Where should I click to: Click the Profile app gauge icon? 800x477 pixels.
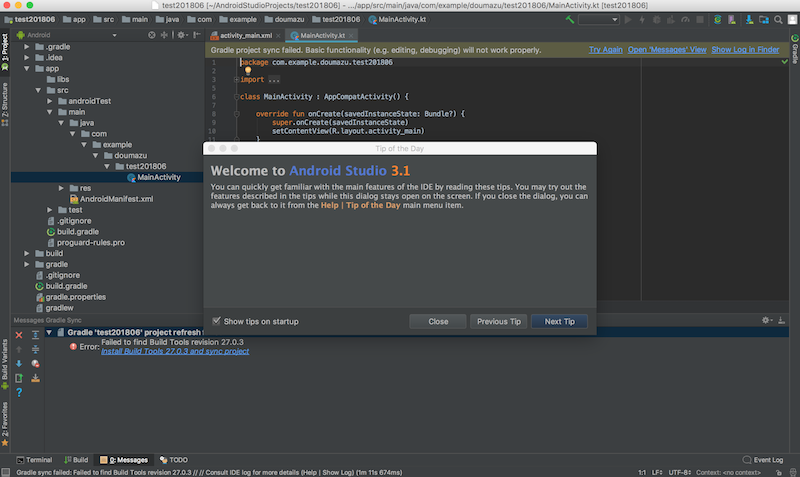tap(685, 19)
